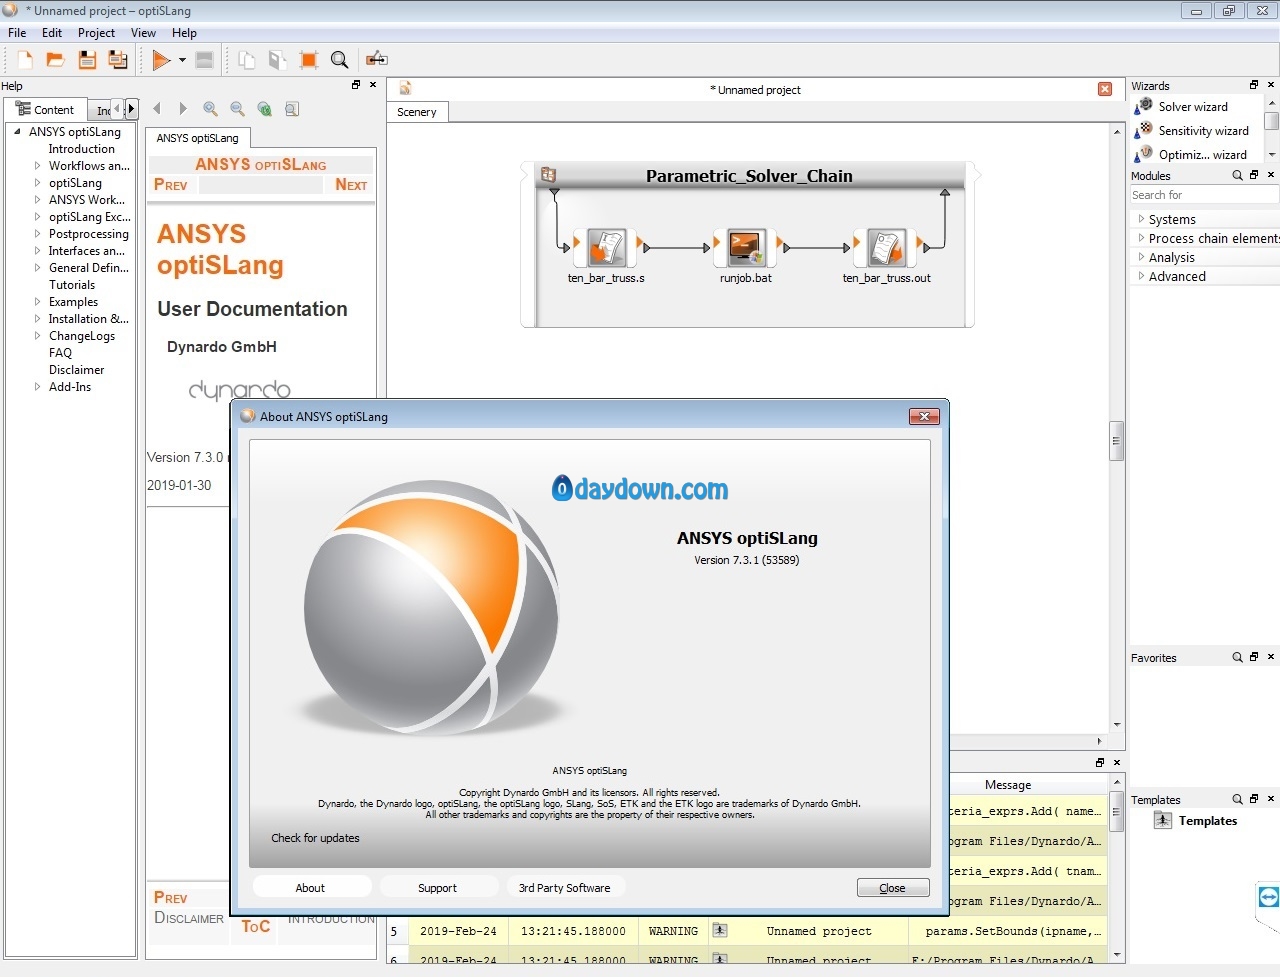Click the NEXT link in the Help page
Screen dimensions: 1280x977
[x=351, y=185]
